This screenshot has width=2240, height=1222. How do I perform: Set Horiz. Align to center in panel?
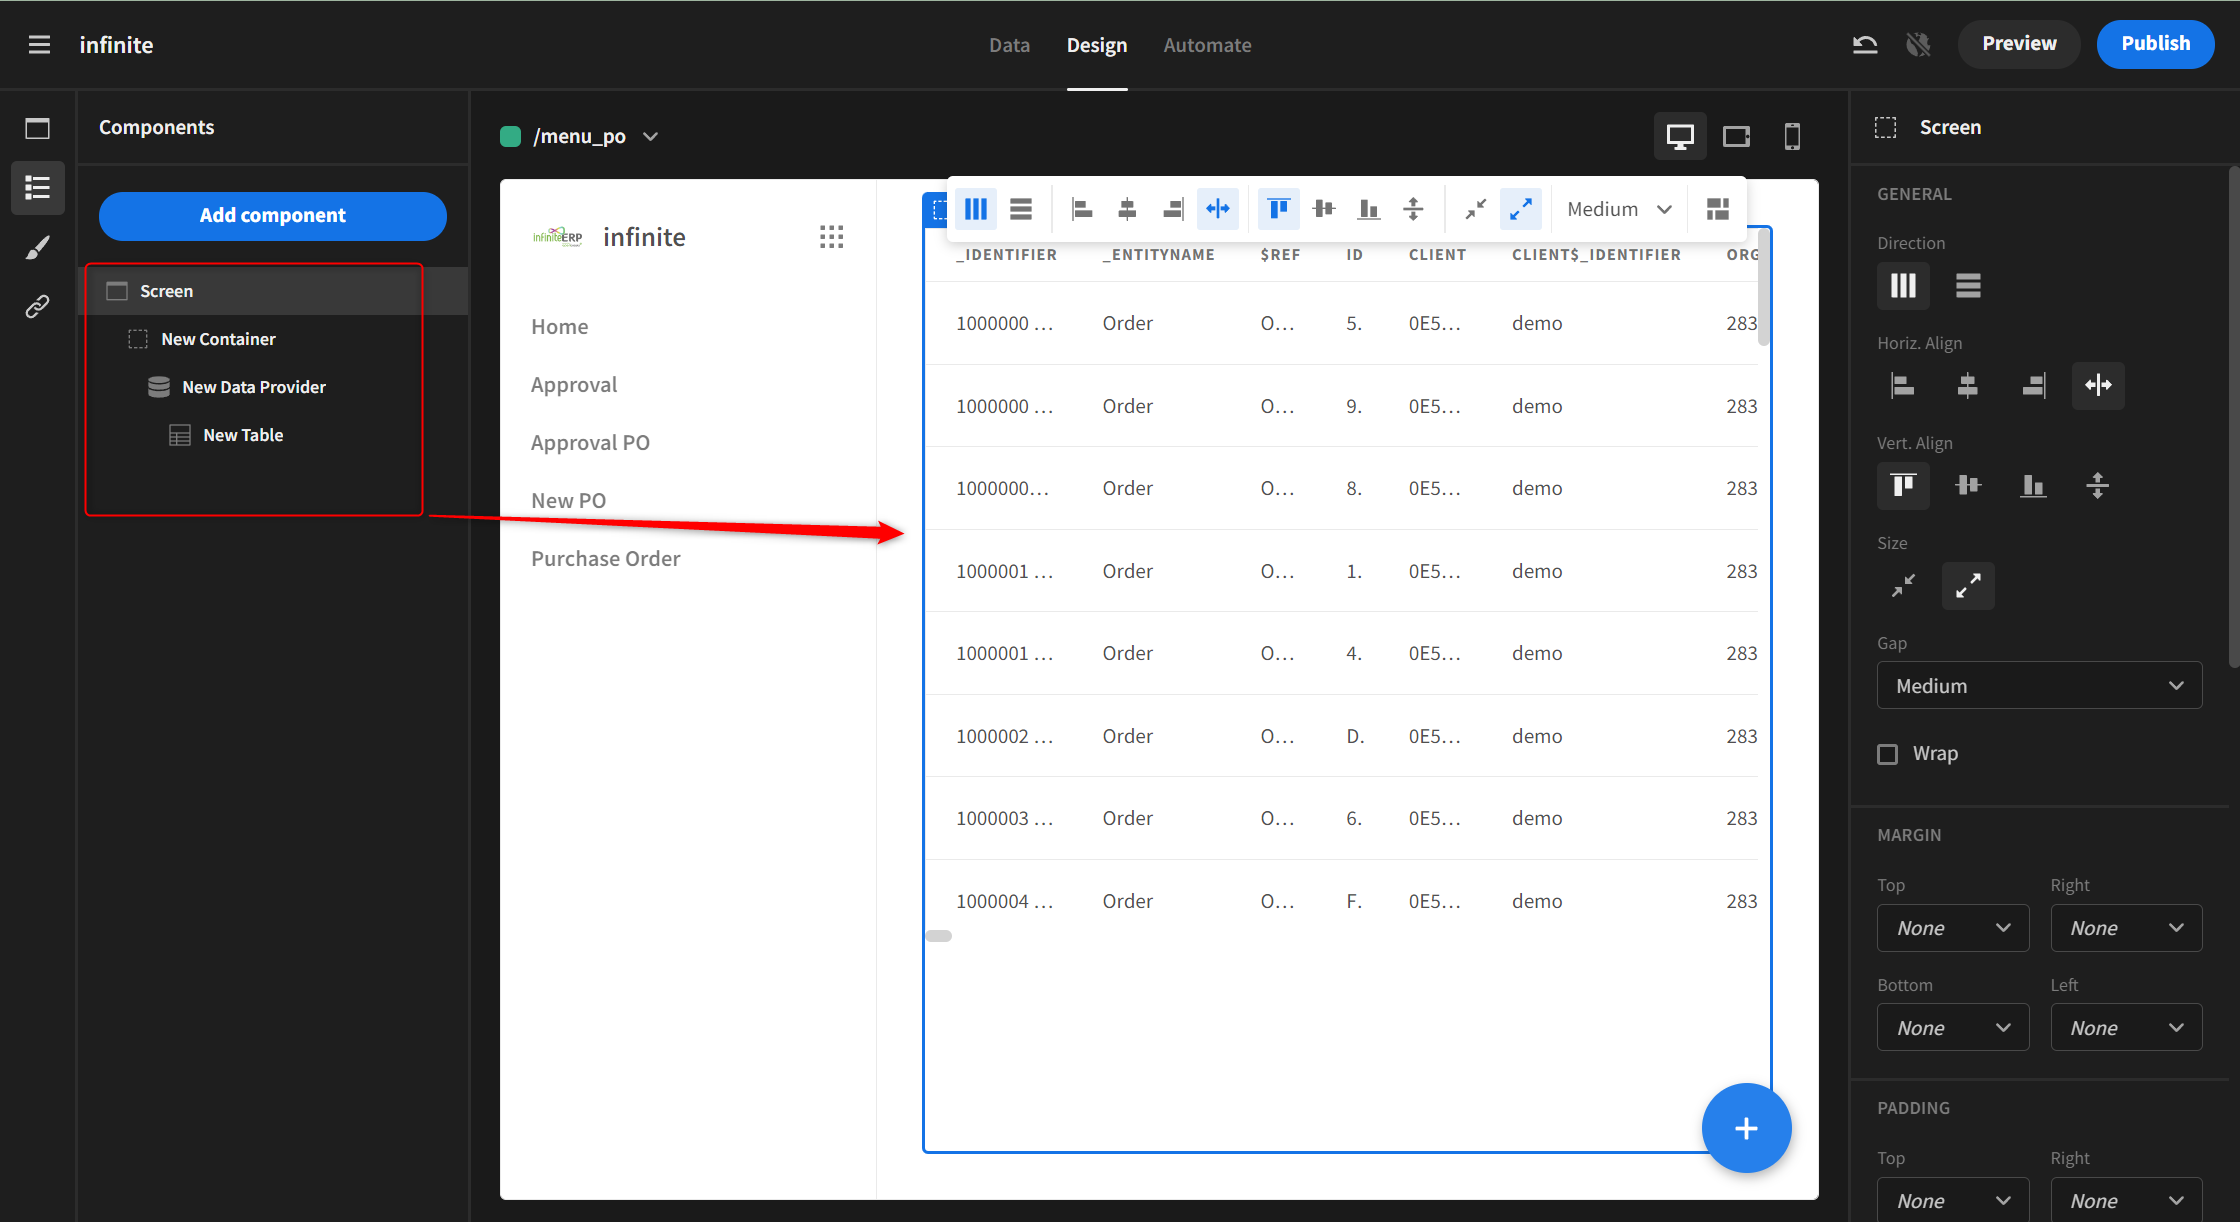[x=1967, y=385]
